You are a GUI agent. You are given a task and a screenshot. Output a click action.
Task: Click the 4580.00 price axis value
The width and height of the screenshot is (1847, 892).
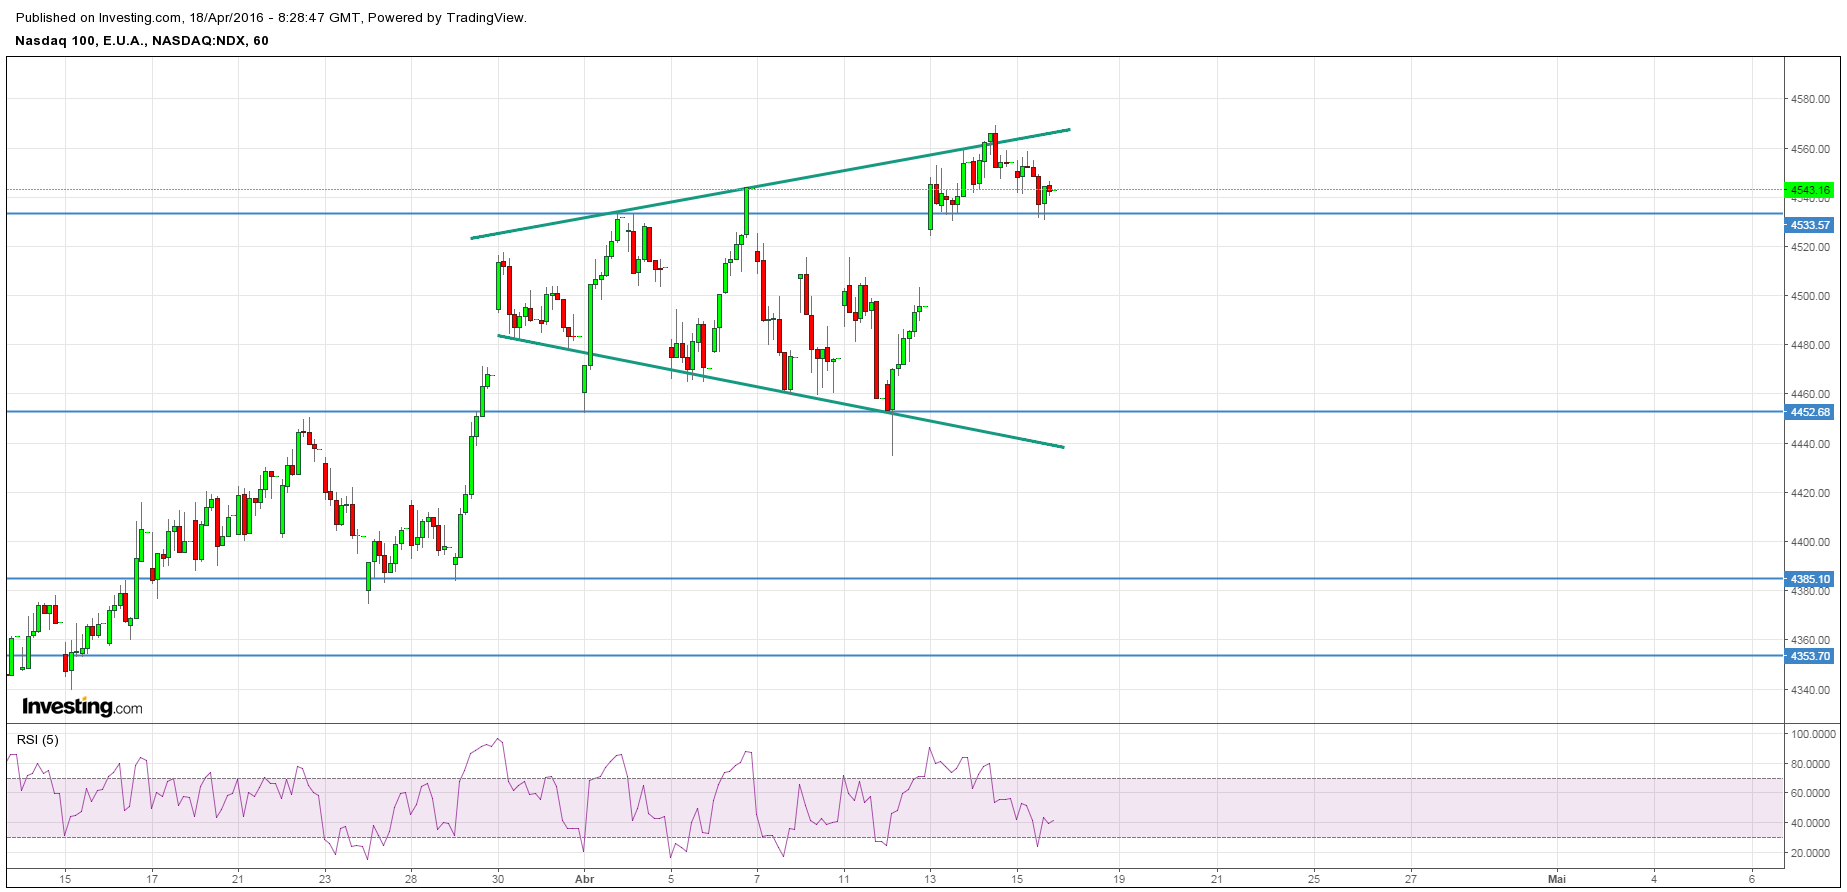[x=1811, y=99]
